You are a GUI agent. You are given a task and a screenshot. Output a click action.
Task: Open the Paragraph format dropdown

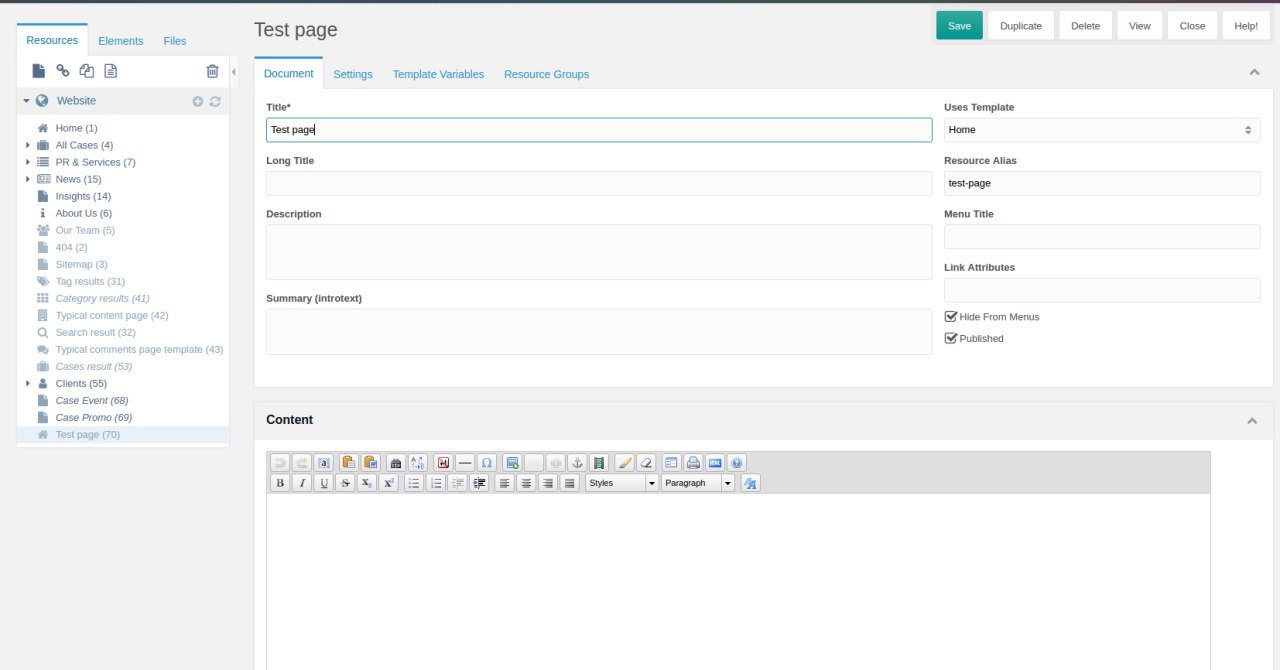point(698,483)
